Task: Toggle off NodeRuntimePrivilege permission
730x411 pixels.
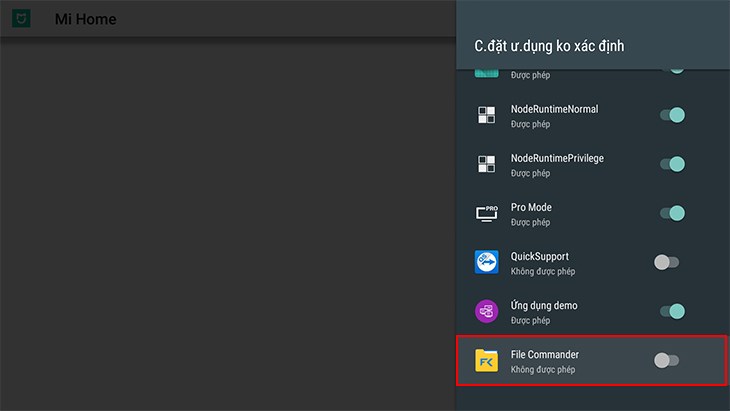Action: [x=672, y=164]
